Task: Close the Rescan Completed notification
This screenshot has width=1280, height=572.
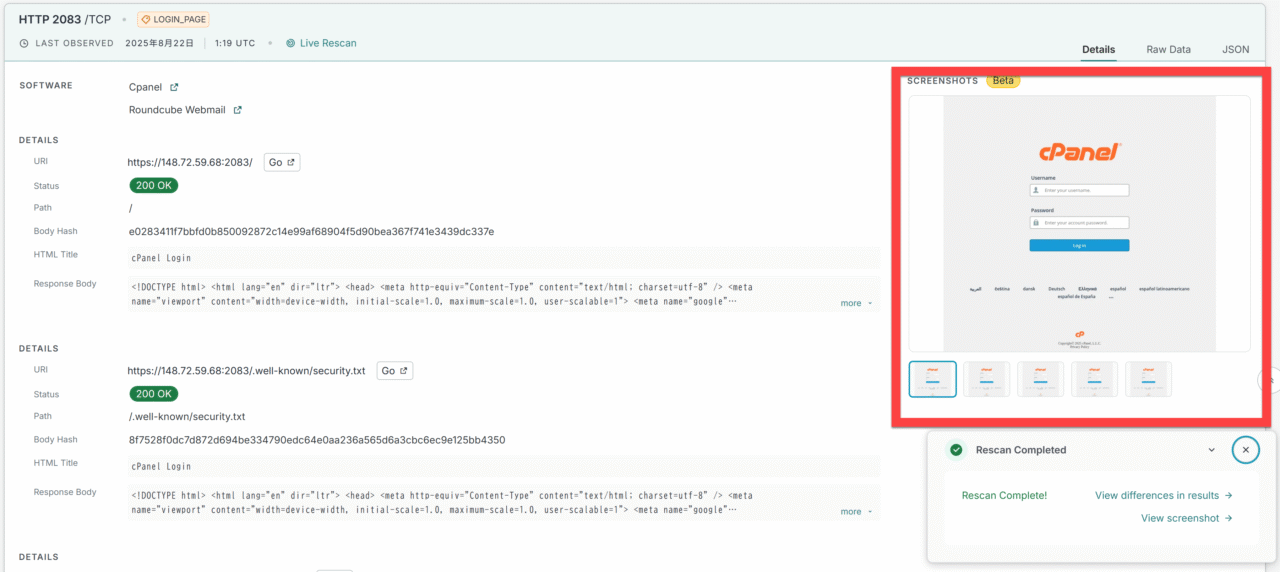Action: [x=1245, y=450]
